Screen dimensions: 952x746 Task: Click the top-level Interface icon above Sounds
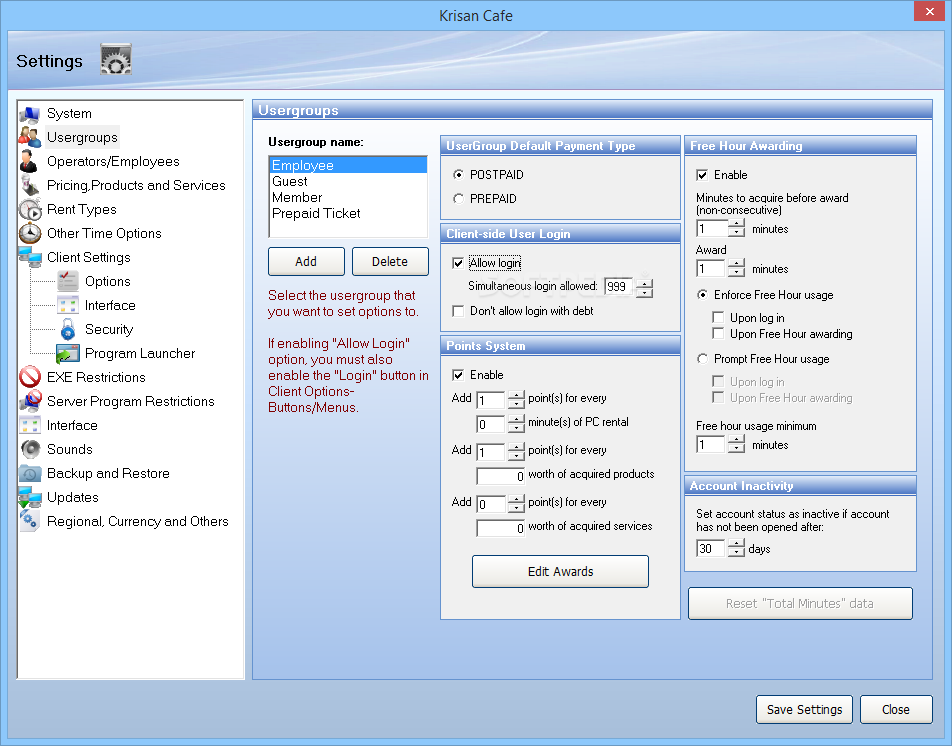click(30, 426)
